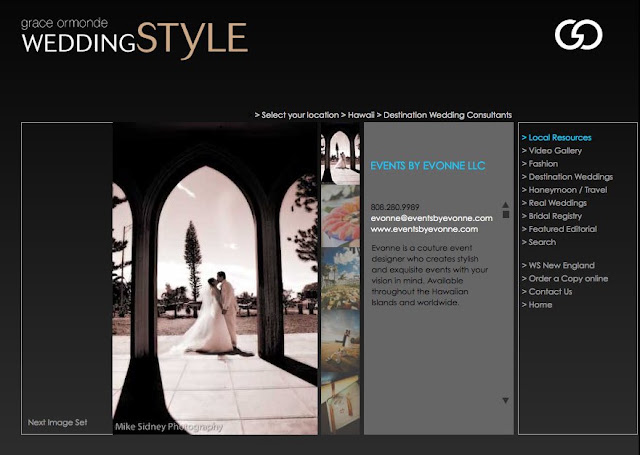Click the Wedding Style logo header
Screen dimensions: 640x455
click(135, 38)
